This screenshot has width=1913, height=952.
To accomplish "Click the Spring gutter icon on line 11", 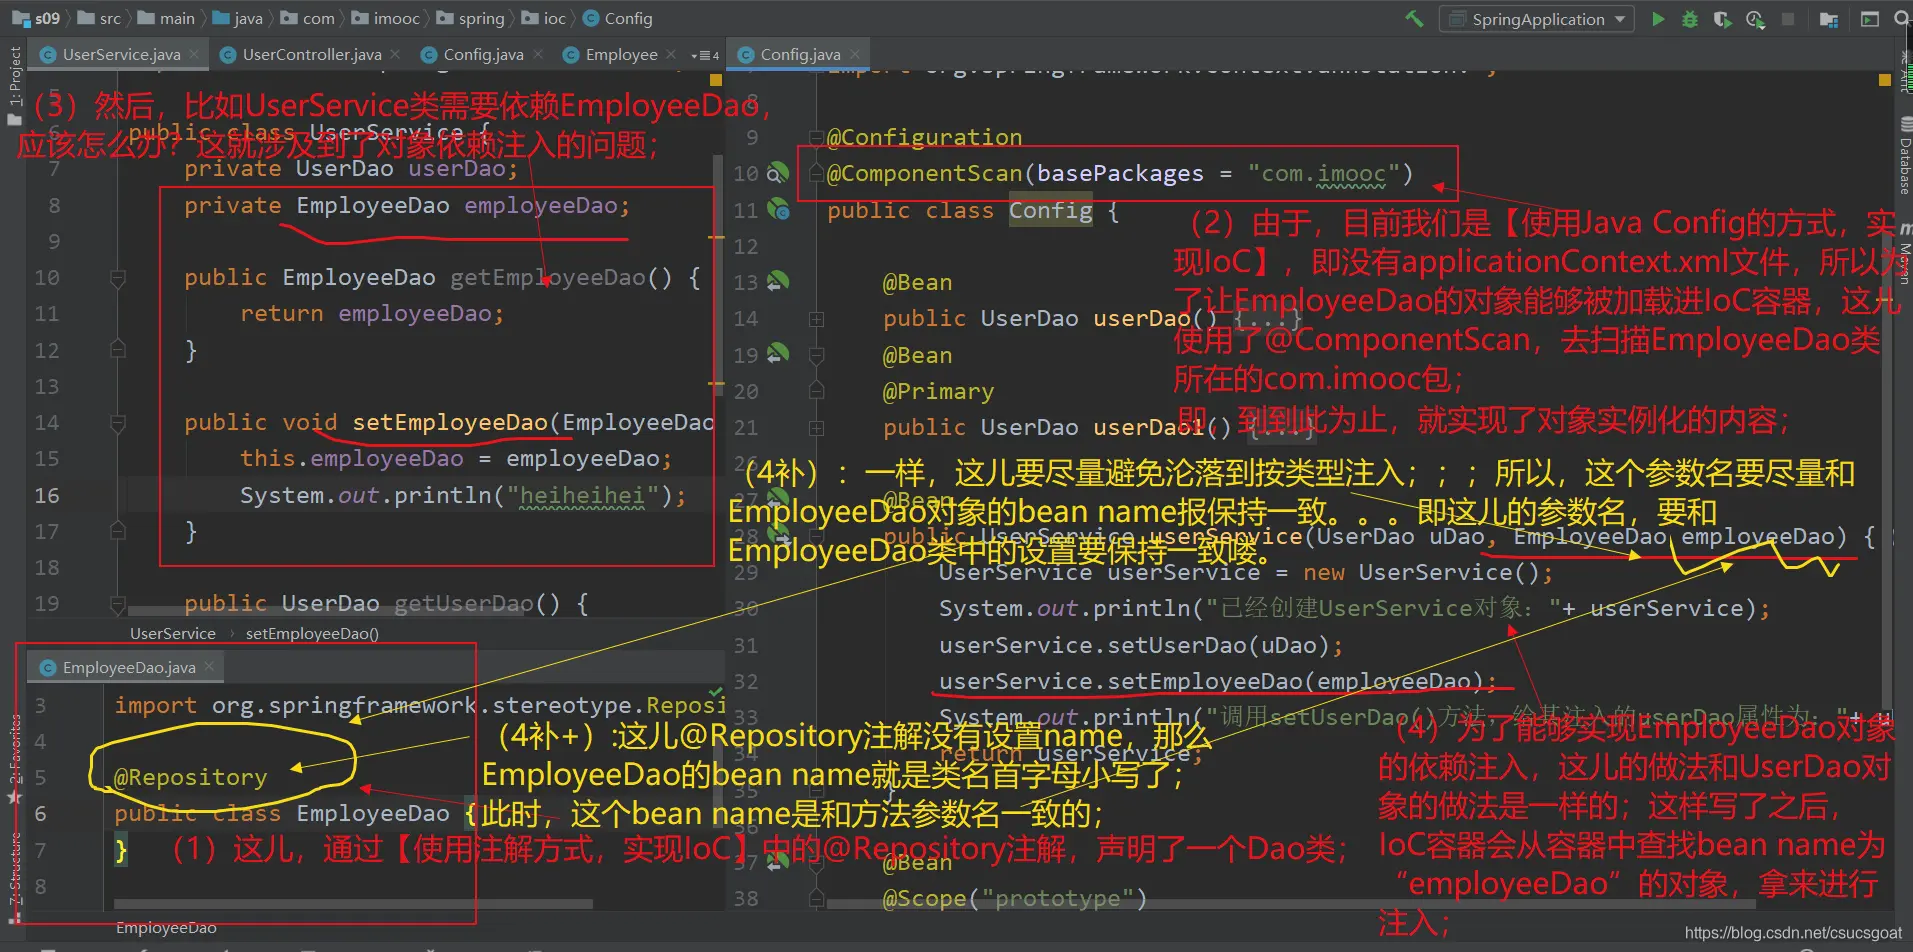I will 777,210.
